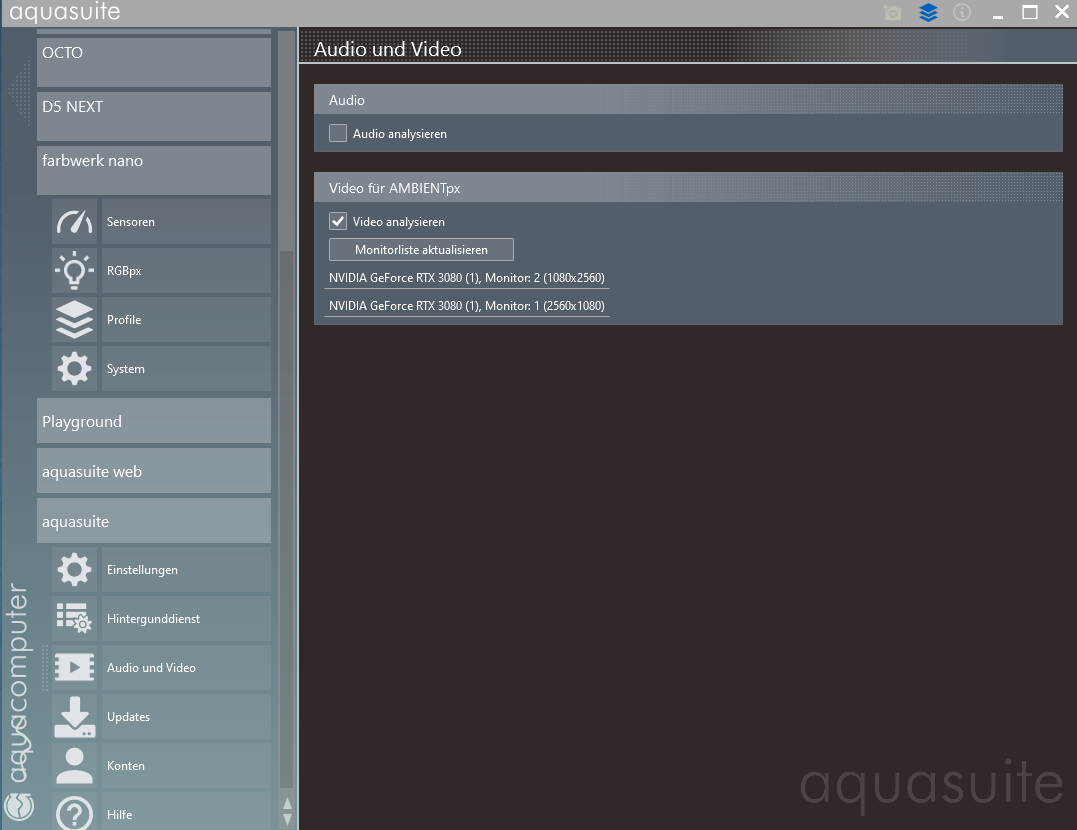
Task: Click the Hintergunddienst service icon
Action: (x=74, y=618)
